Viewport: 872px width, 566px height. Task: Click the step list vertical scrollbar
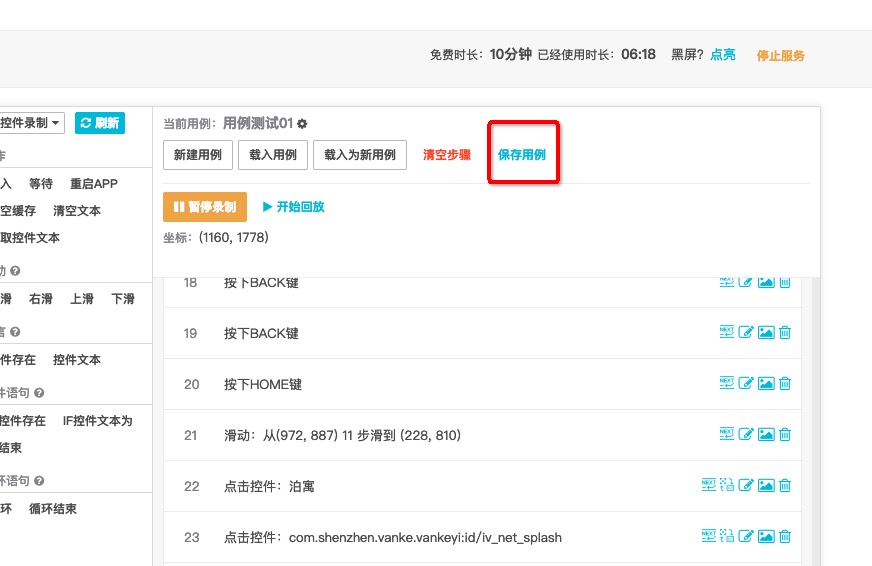pos(816,421)
